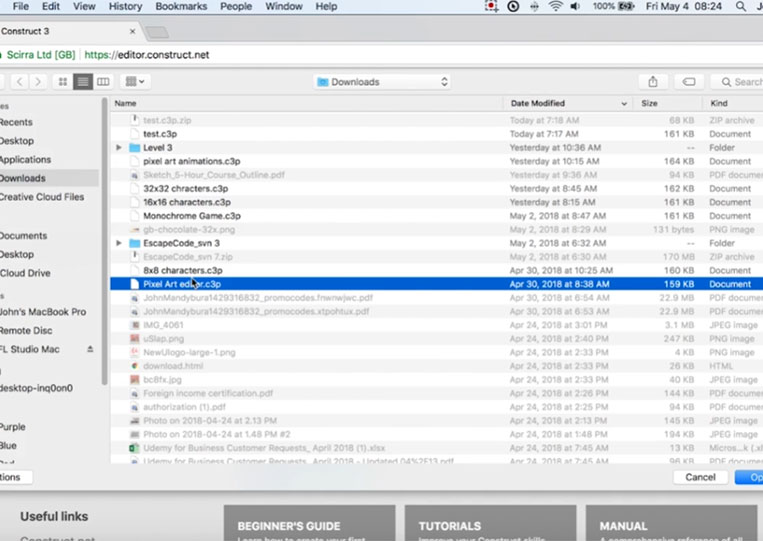Open Spotlight search in menu bar
Screen dimensions: 763x541
pos(741,6)
